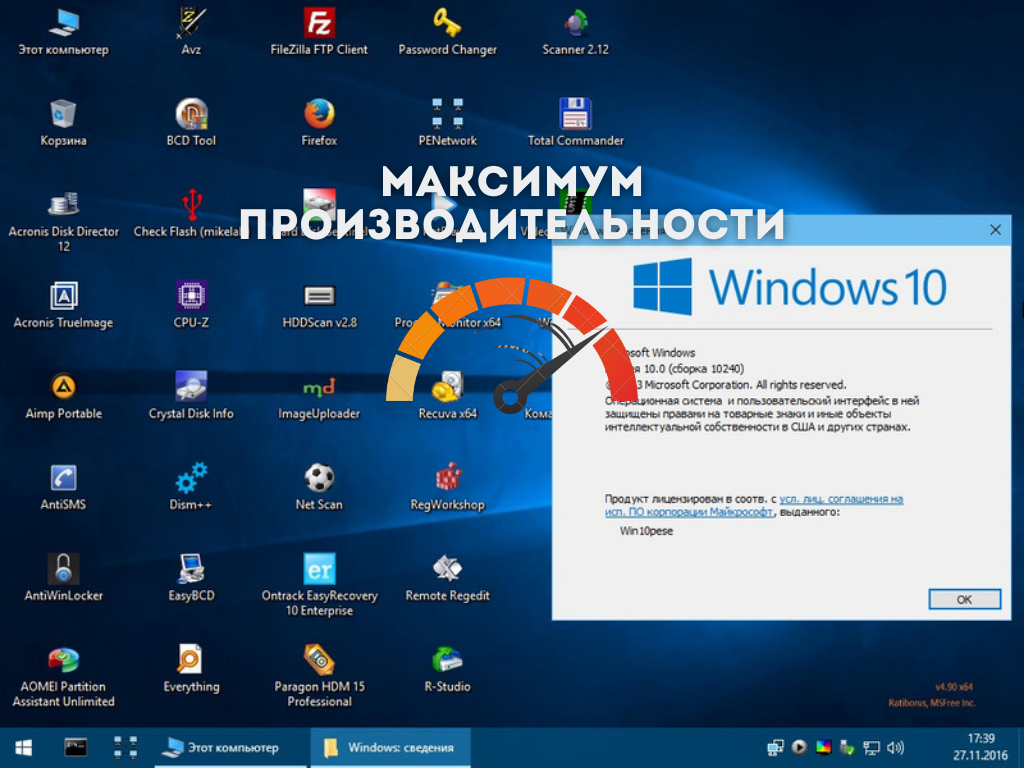This screenshot has width=1024, height=768.
Task: Open colorful display tray icon
Action: (824, 747)
